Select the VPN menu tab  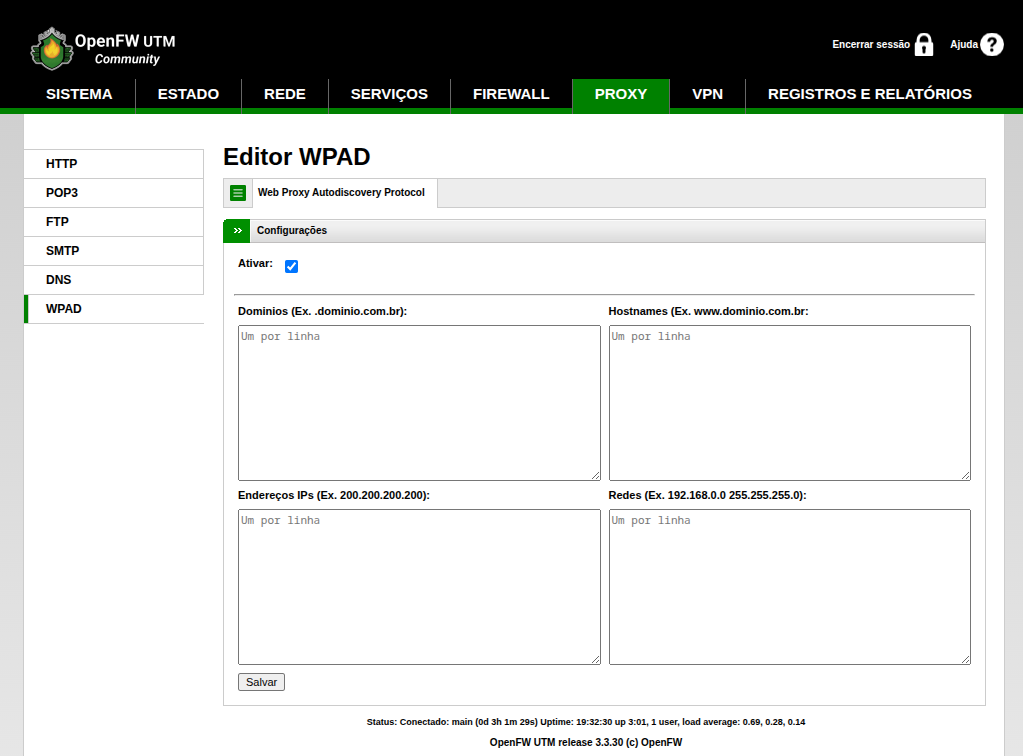[707, 95]
